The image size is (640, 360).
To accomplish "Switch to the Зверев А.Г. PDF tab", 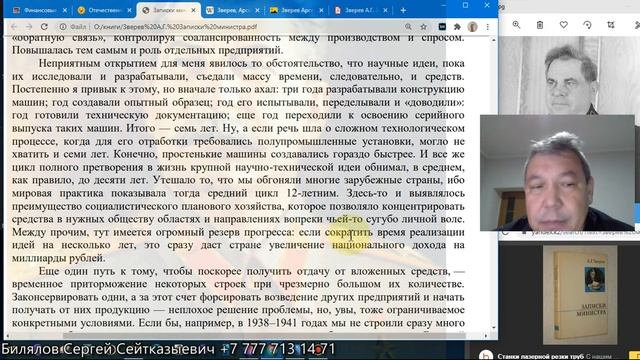I will coord(361,11).
